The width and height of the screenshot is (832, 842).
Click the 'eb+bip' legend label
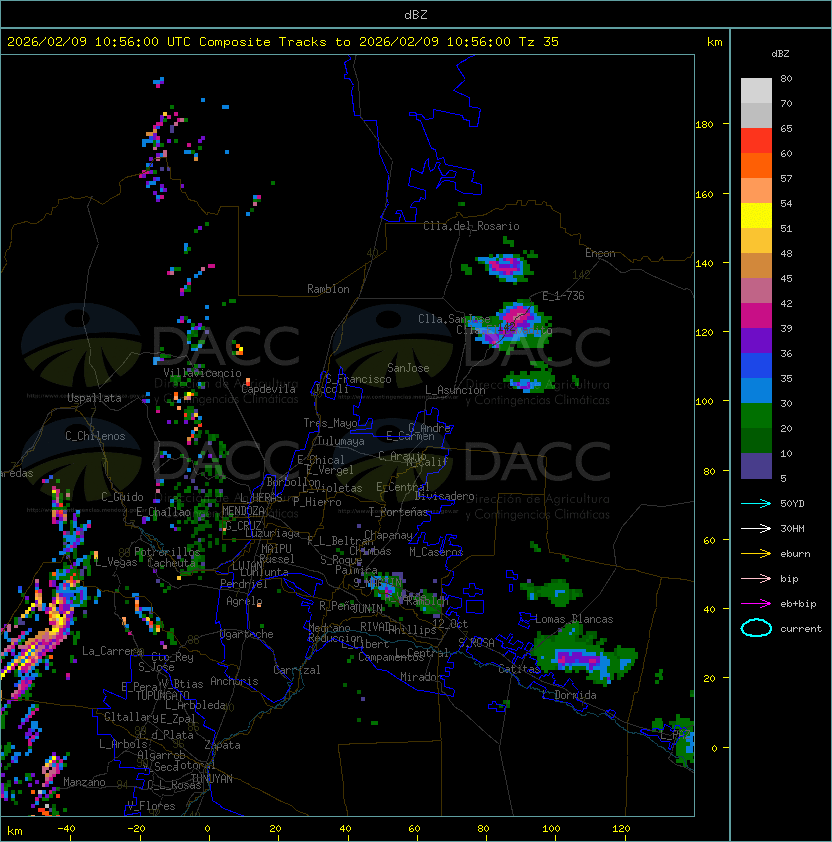pyautogui.click(x=798, y=604)
